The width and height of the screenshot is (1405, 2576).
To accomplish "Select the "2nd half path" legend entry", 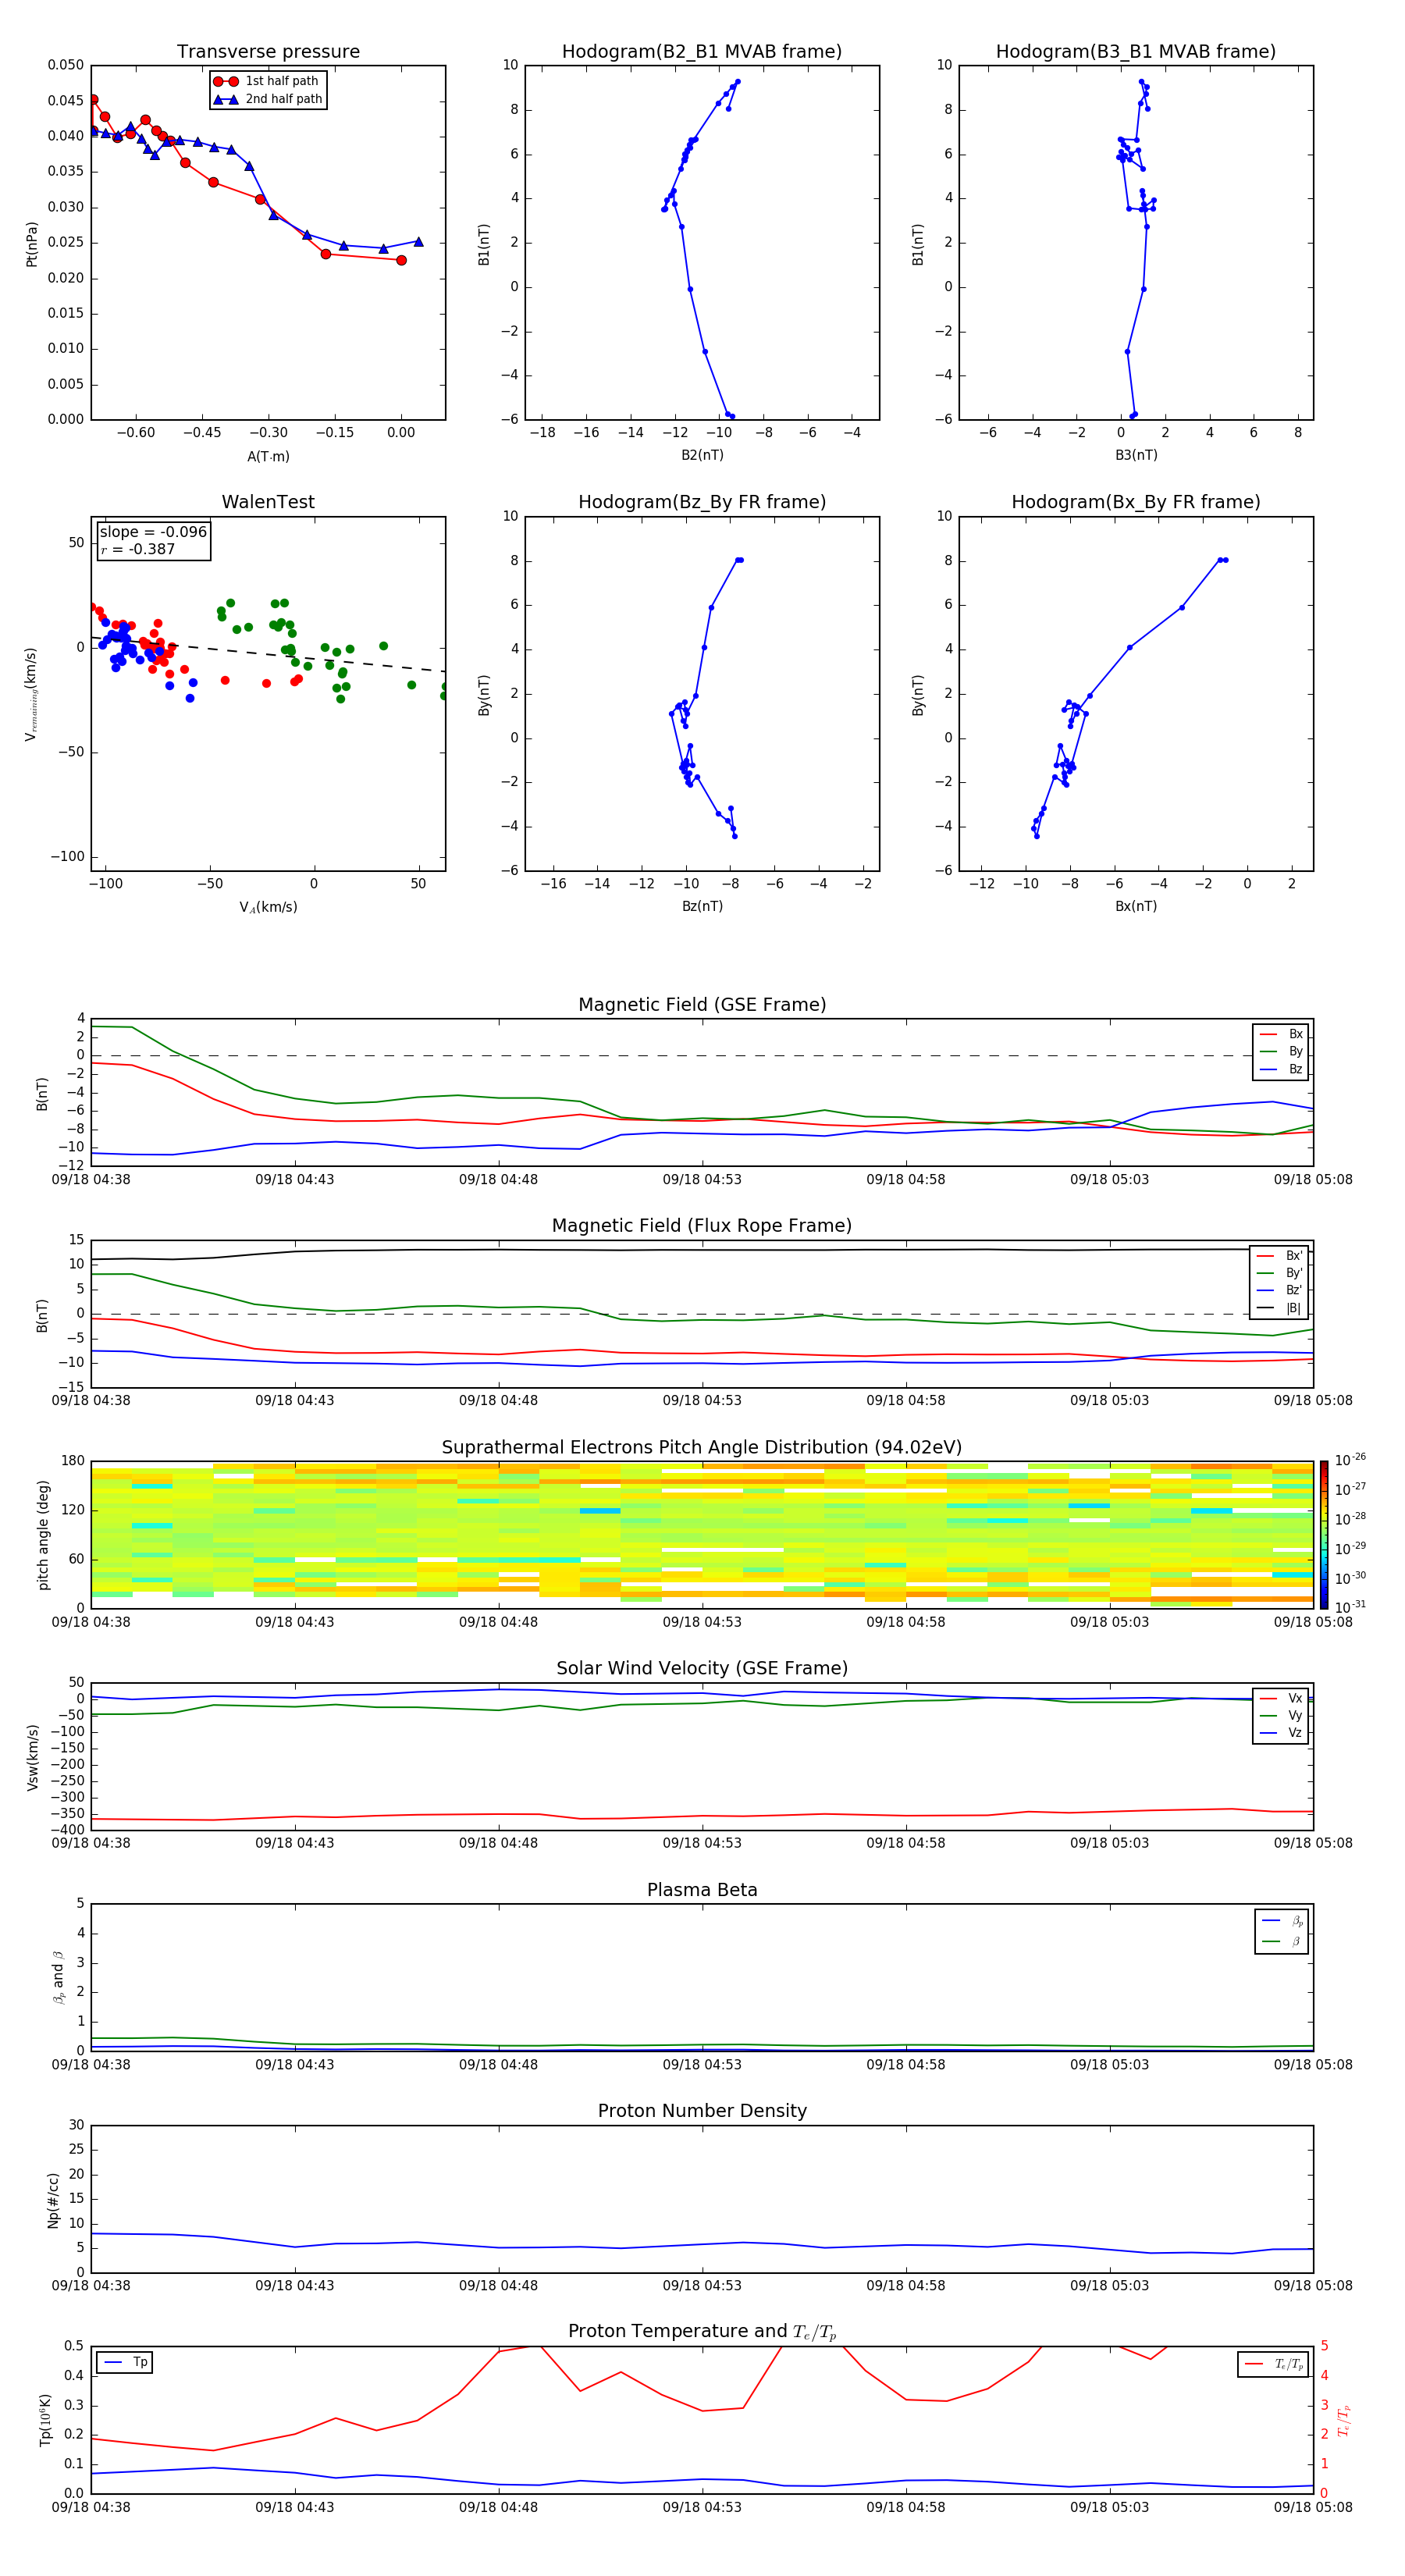I will point(268,99).
